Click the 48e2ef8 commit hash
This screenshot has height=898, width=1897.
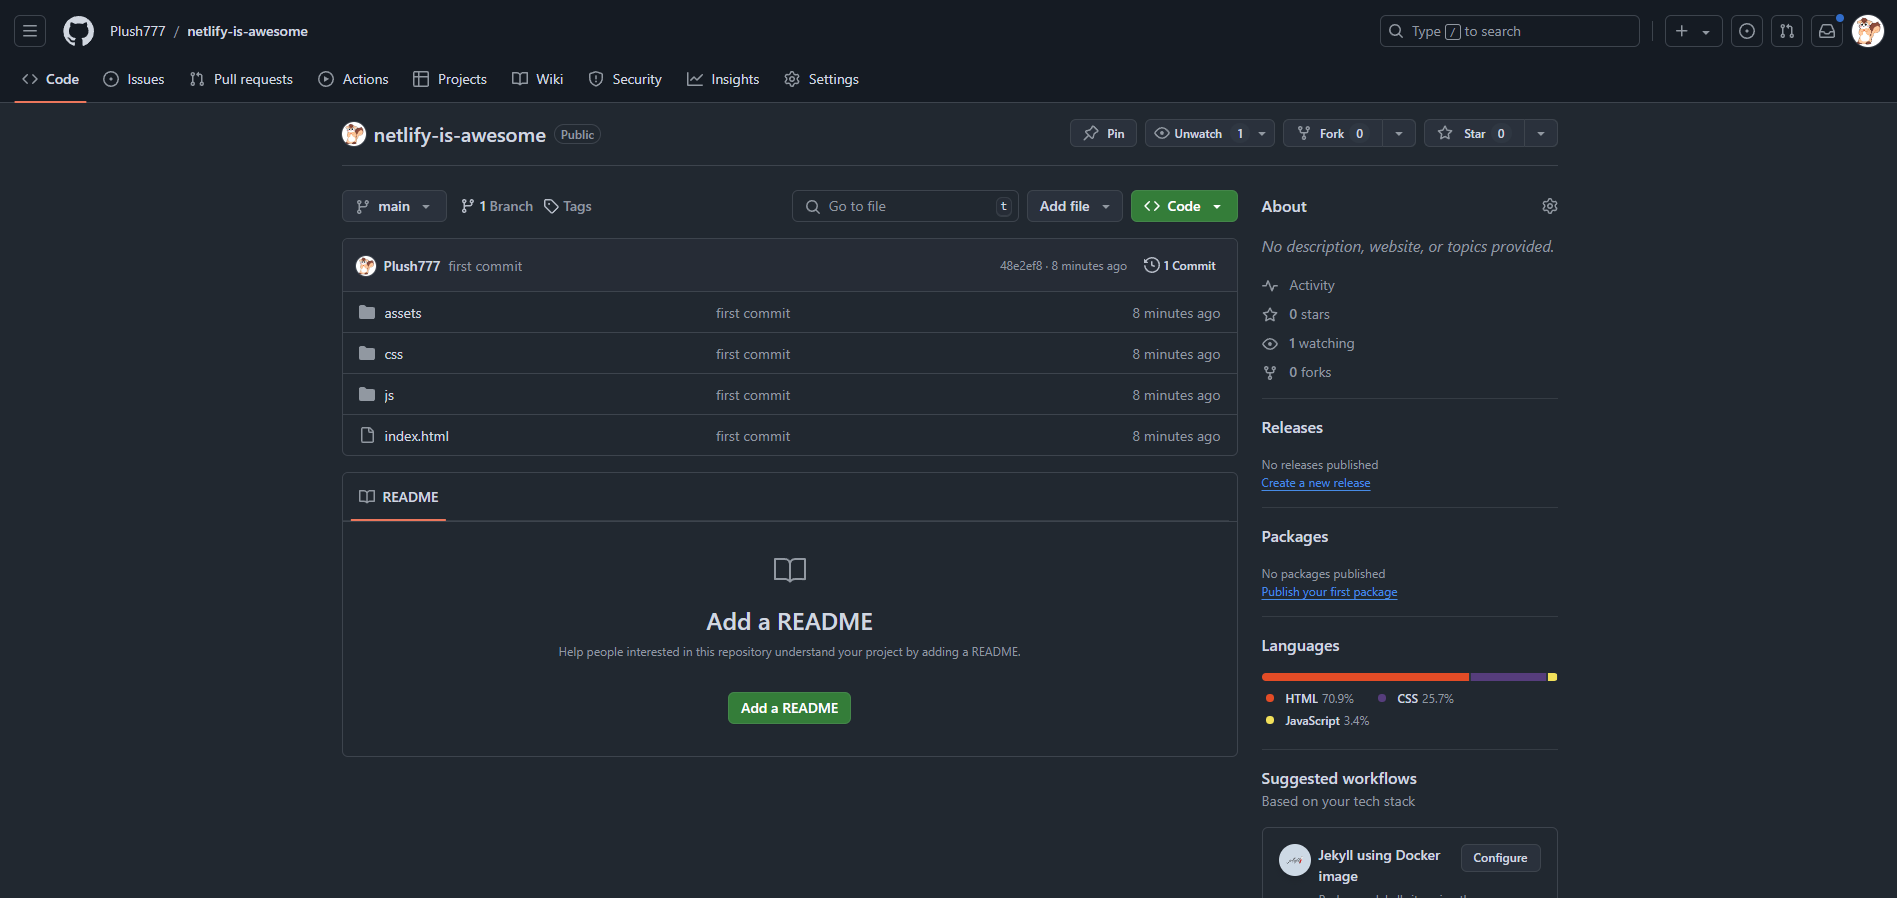(1021, 266)
